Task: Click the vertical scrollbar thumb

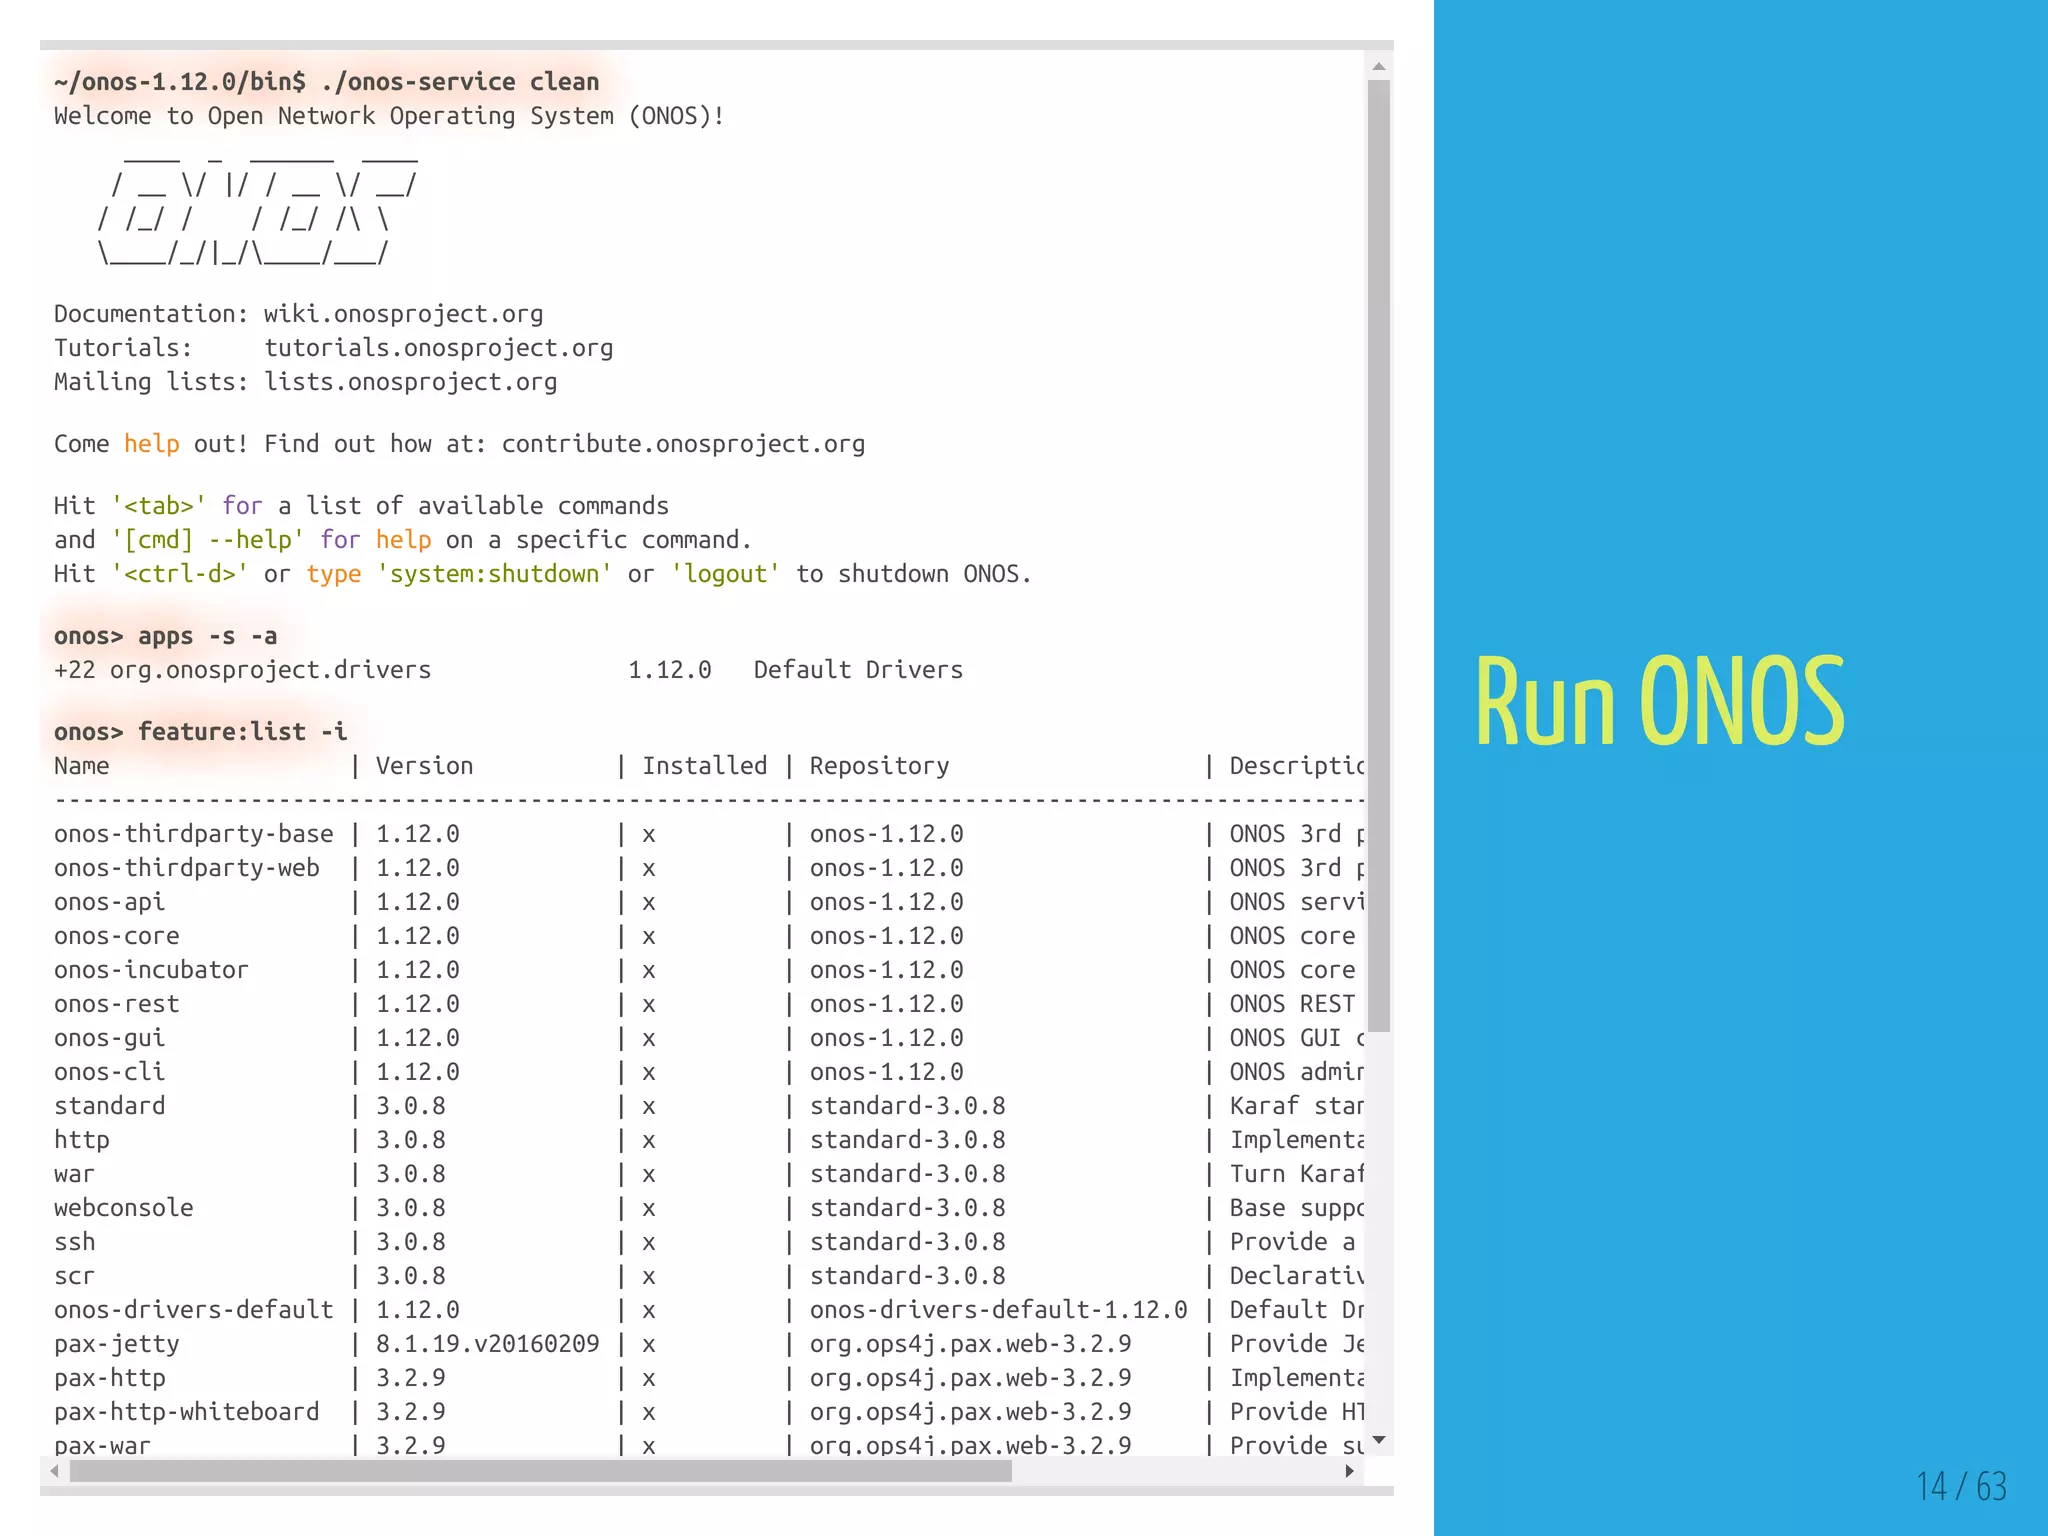Action: [1379, 555]
